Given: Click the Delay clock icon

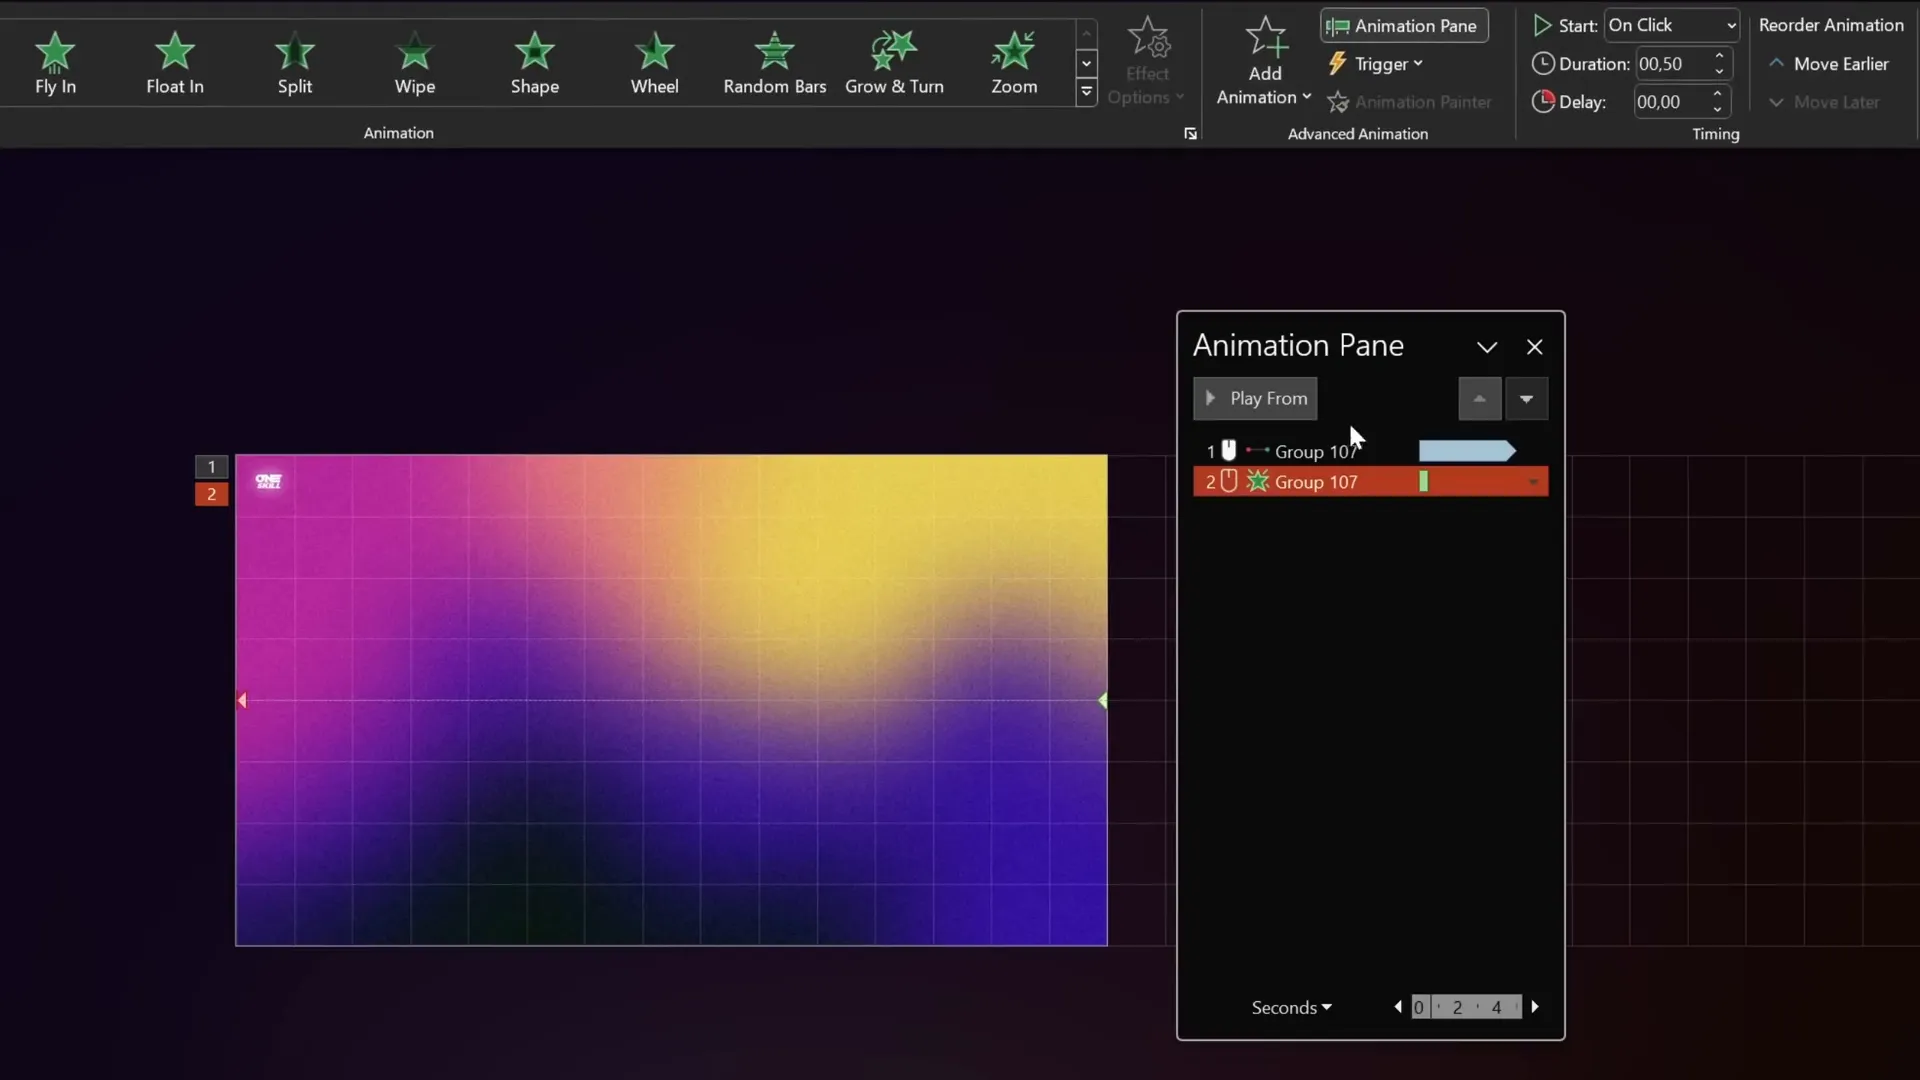Looking at the screenshot, I should pyautogui.click(x=1543, y=102).
